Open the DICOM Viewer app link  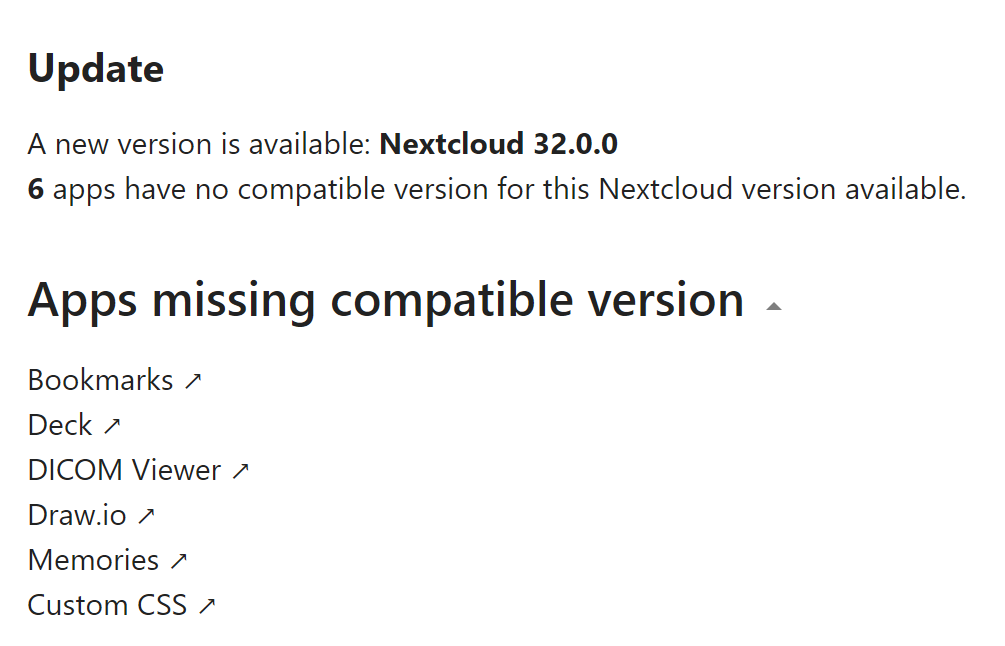point(124,470)
